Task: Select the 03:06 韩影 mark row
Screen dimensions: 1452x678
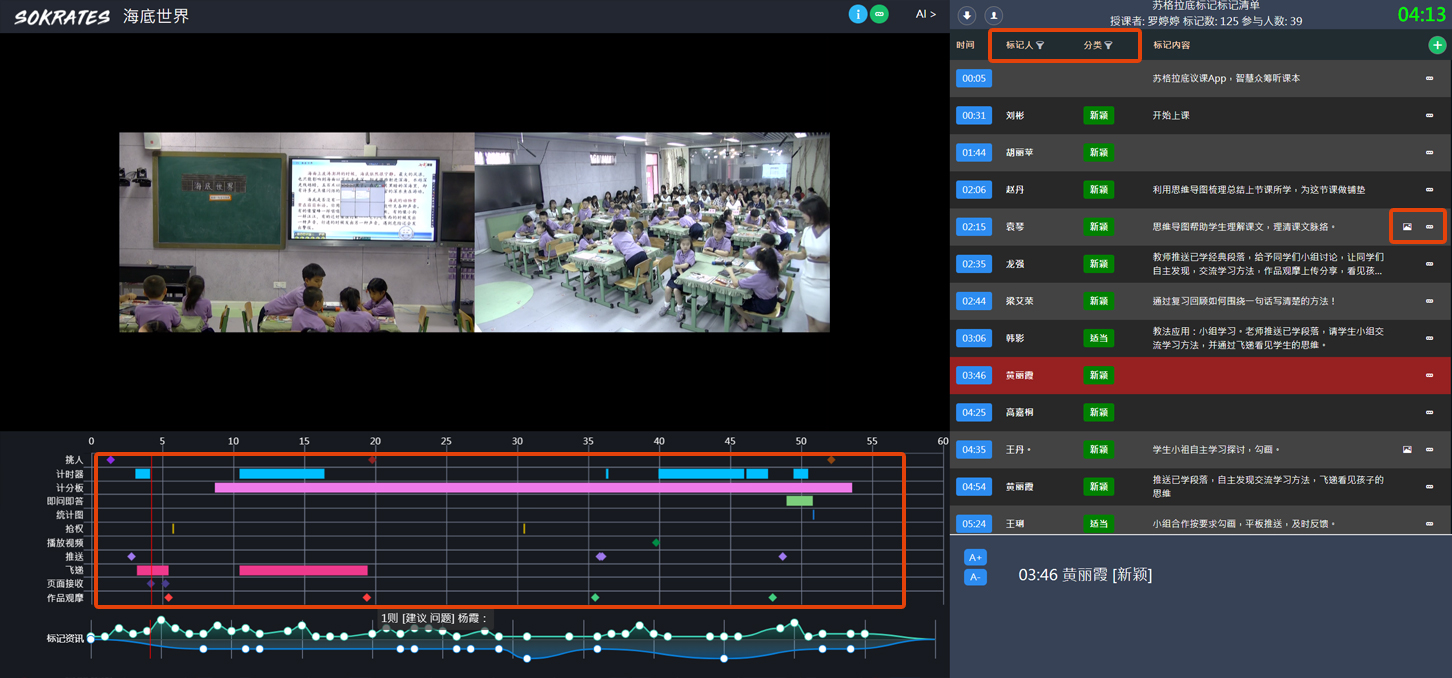Action: tap(1200, 338)
